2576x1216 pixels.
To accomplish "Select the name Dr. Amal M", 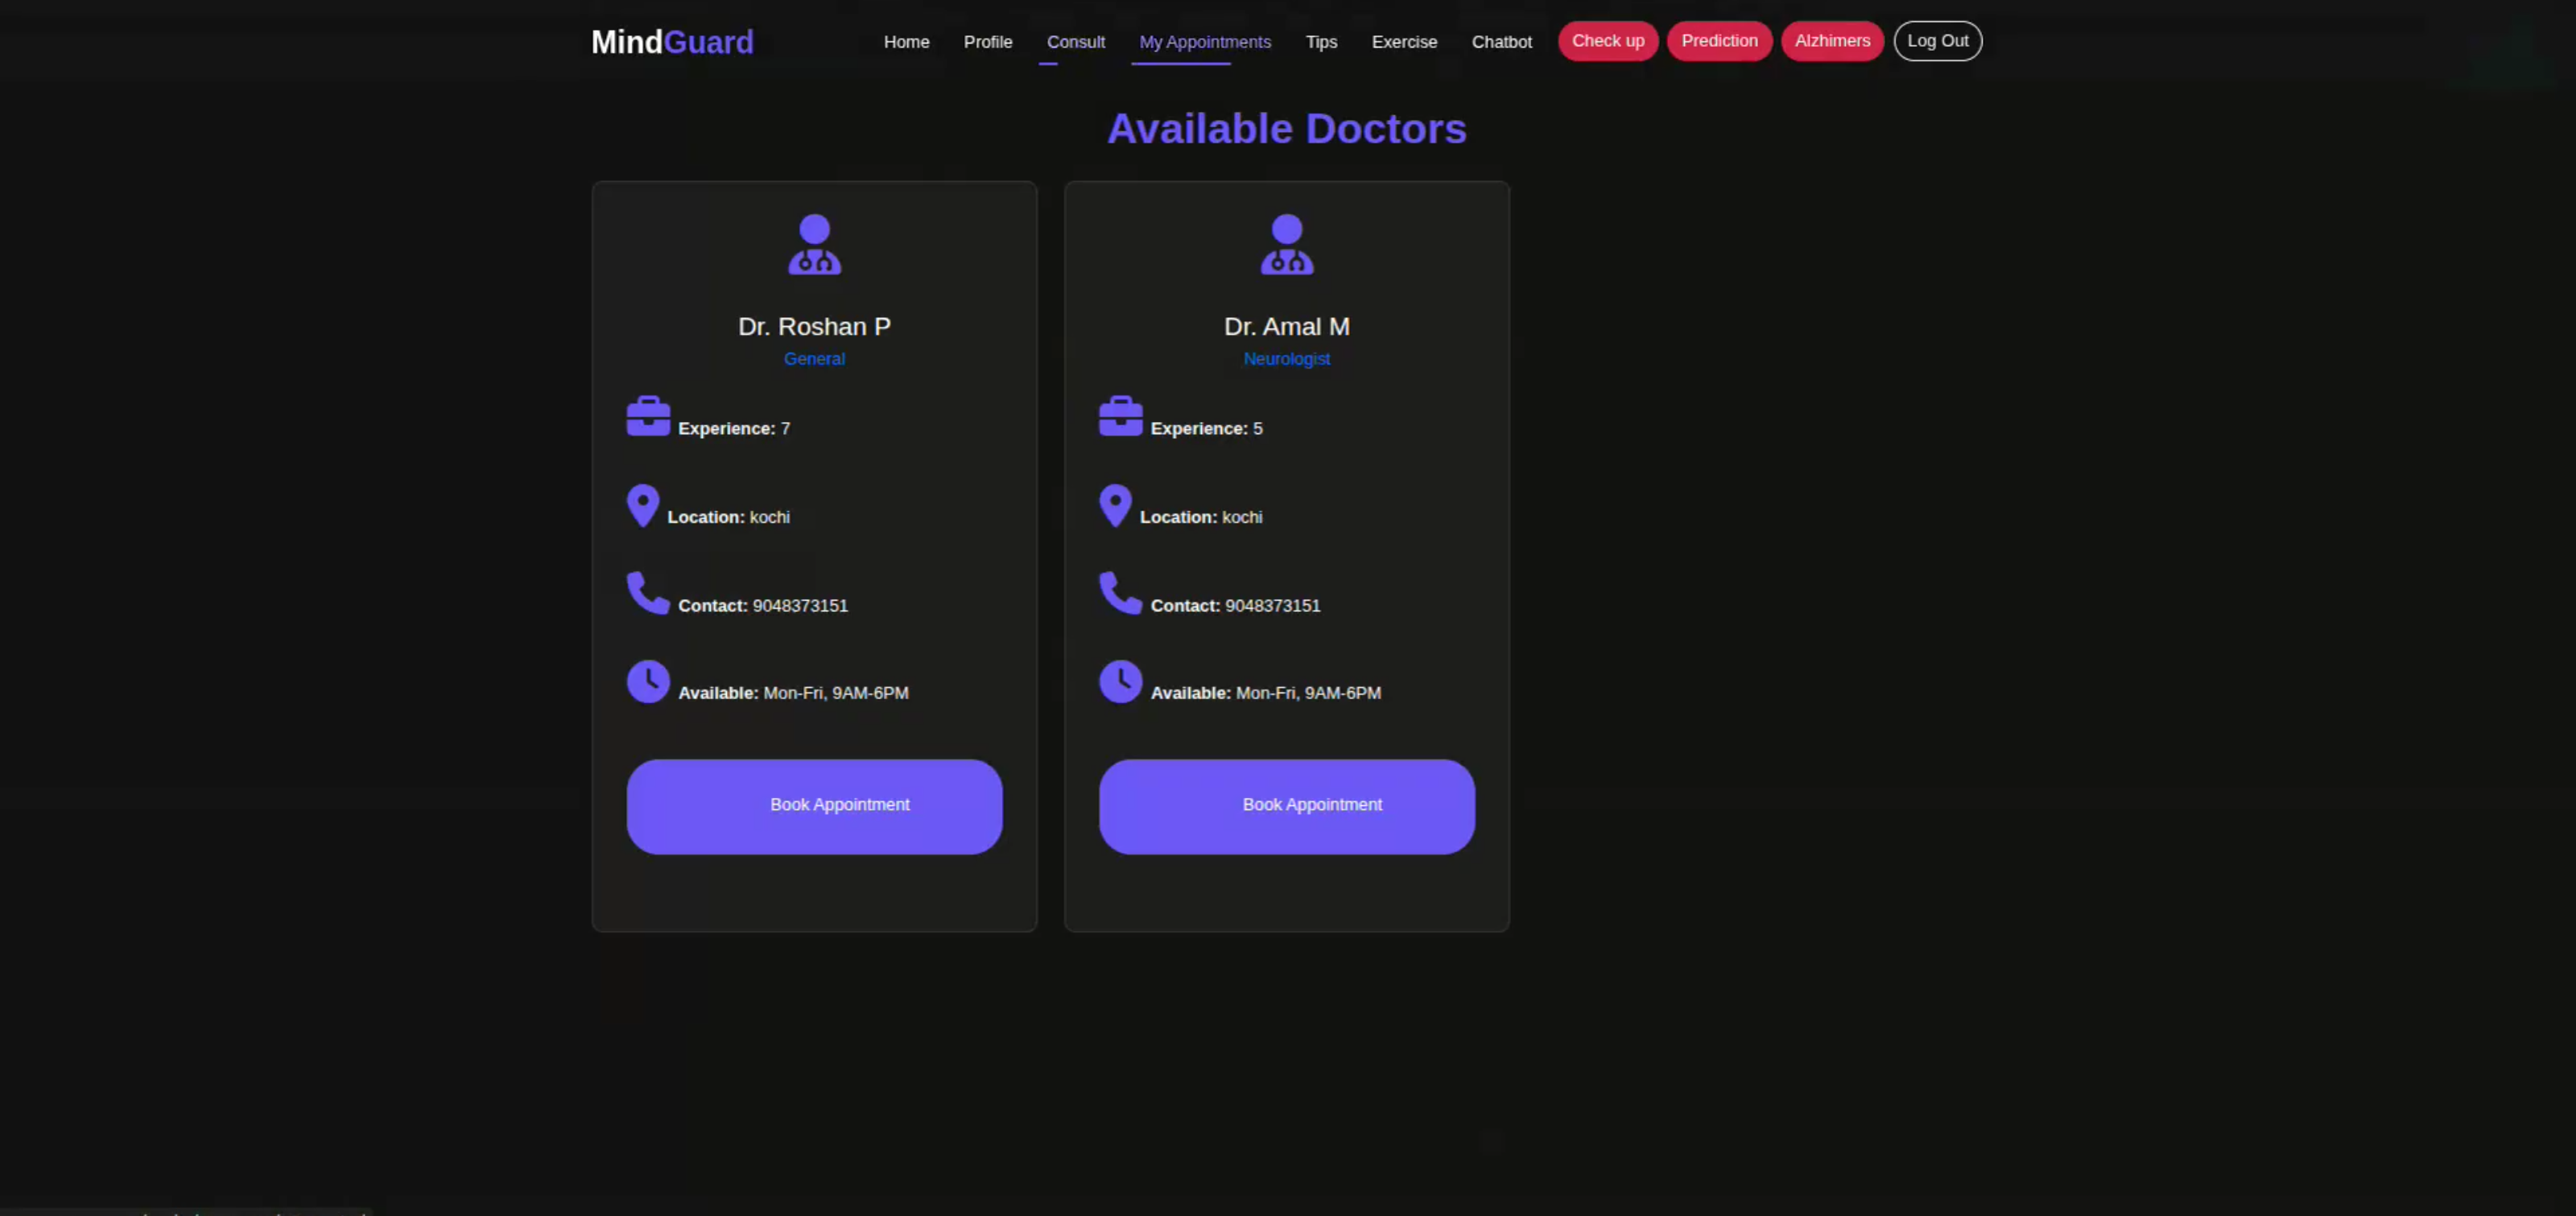I will (1287, 327).
